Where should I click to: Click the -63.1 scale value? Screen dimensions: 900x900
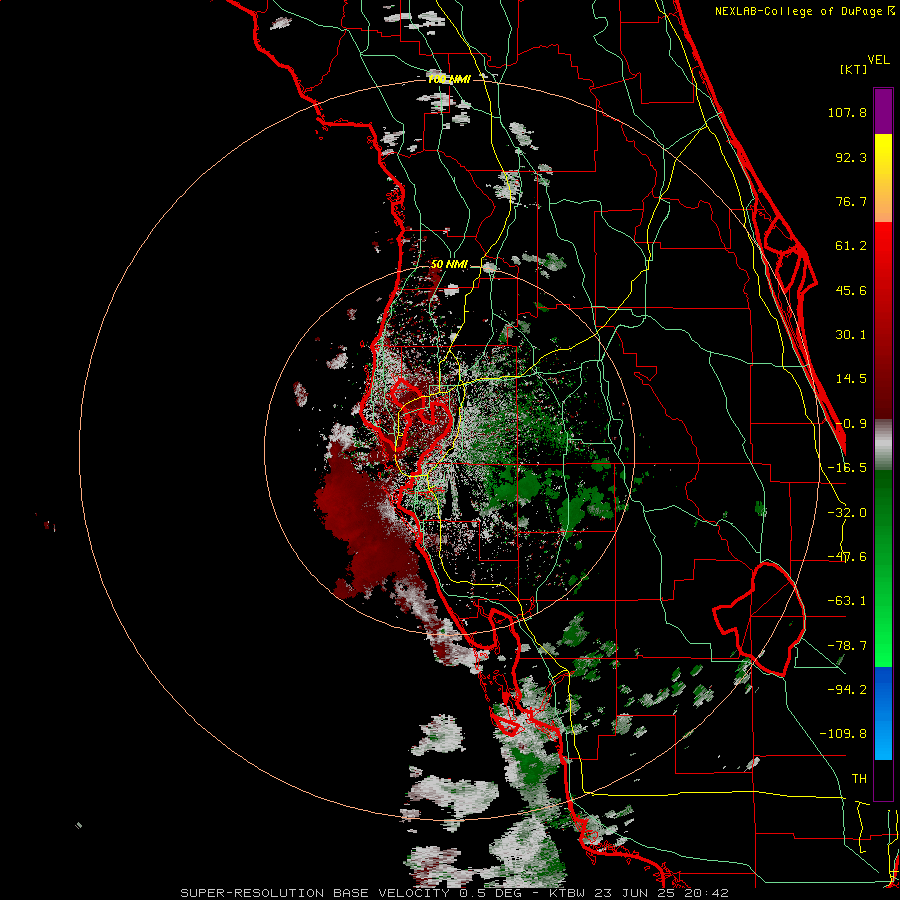(847, 601)
